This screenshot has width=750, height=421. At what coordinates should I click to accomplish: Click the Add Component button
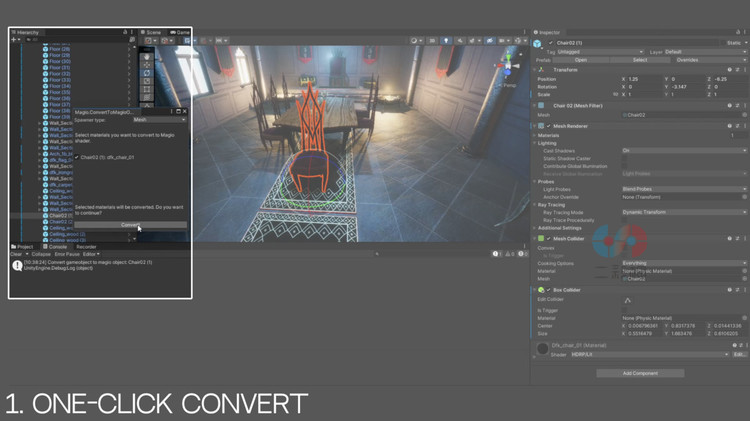click(x=640, y=373)
